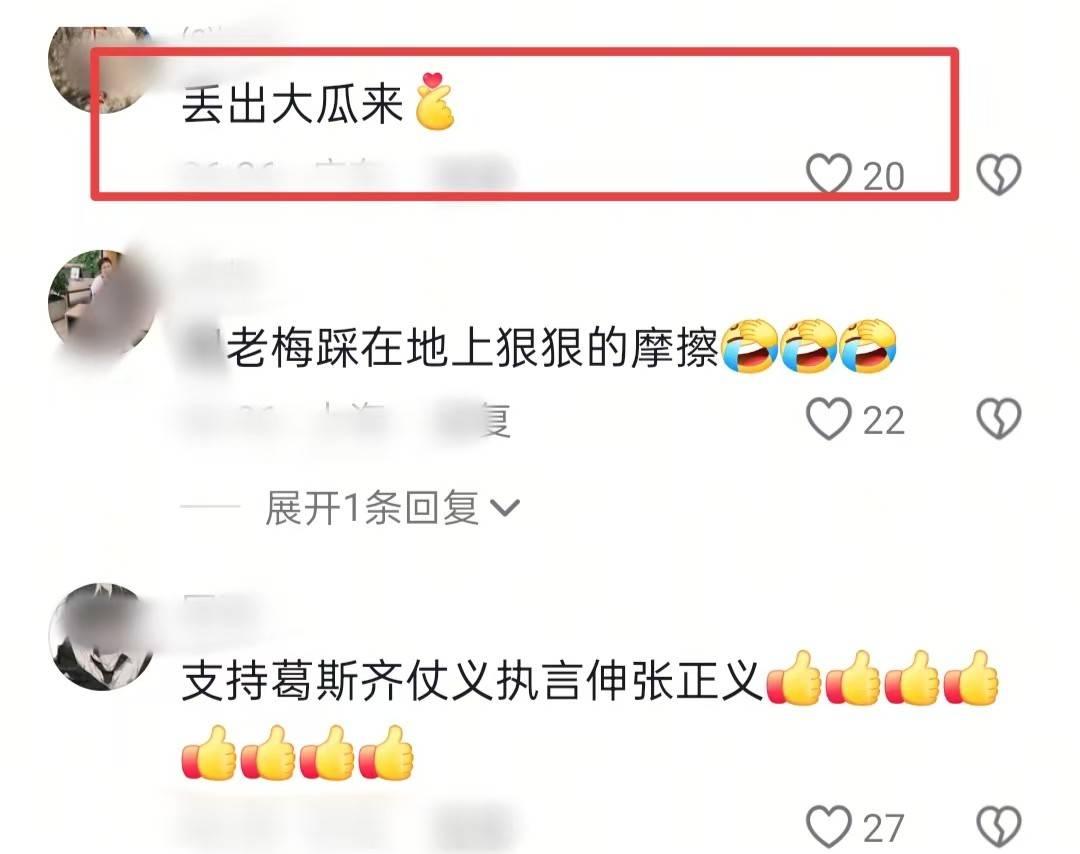Tap broken heart beside "丢出大瓜来" comment
Image resolution: width=1080 pixels, height=854 pixels.
(999, 174)
